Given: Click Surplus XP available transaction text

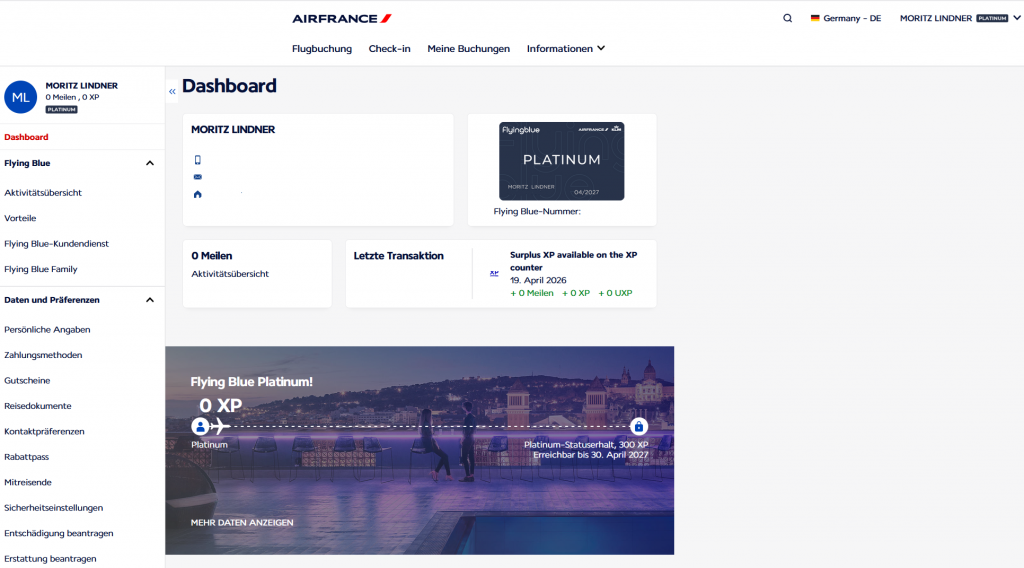Looking at the screenshot, I should pos(573,261).
